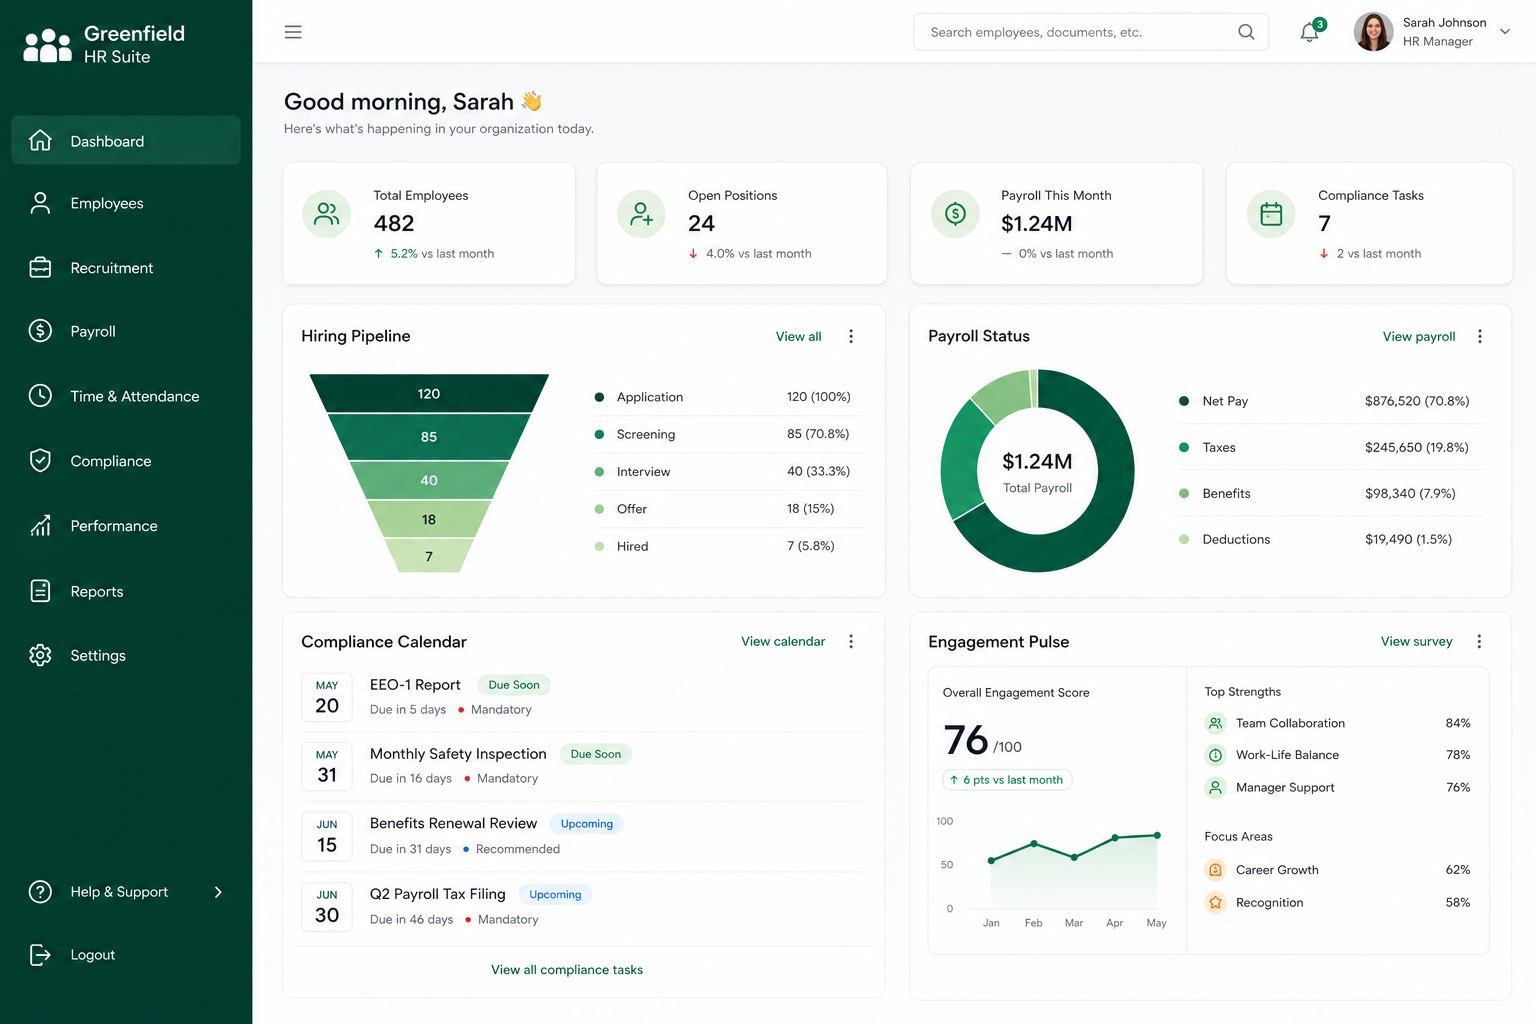The image size is (1536, 1024).
Task: Click the View survey link
Action: click(1416, 641)
